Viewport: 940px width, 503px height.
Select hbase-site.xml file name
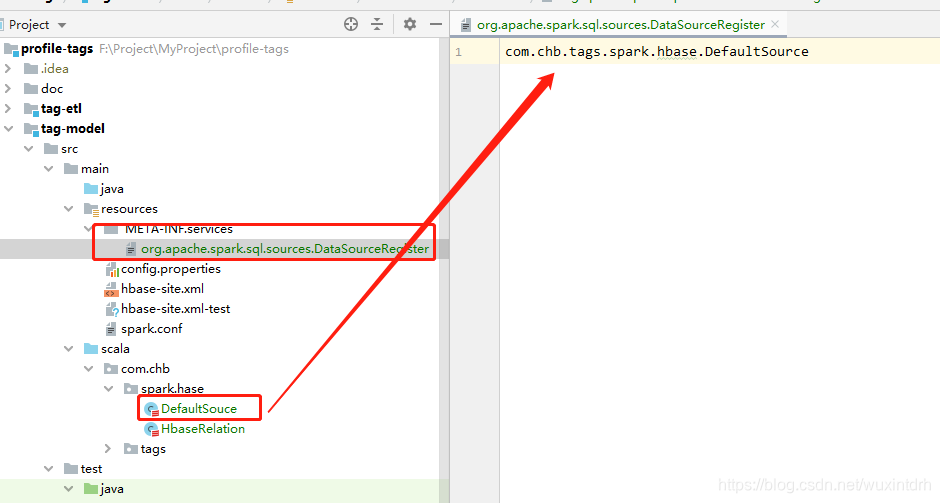pos(162,288)
